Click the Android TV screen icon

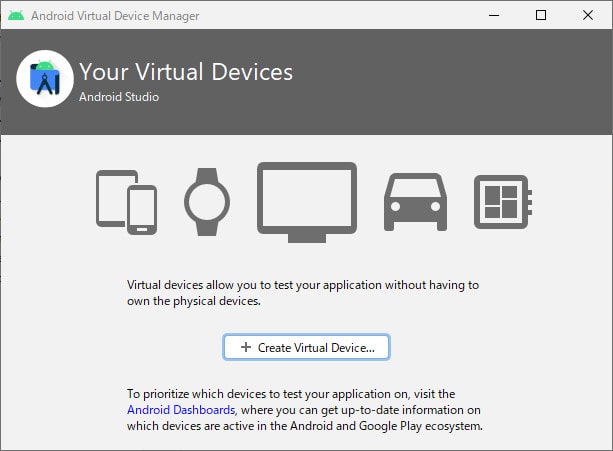point(307,200)
